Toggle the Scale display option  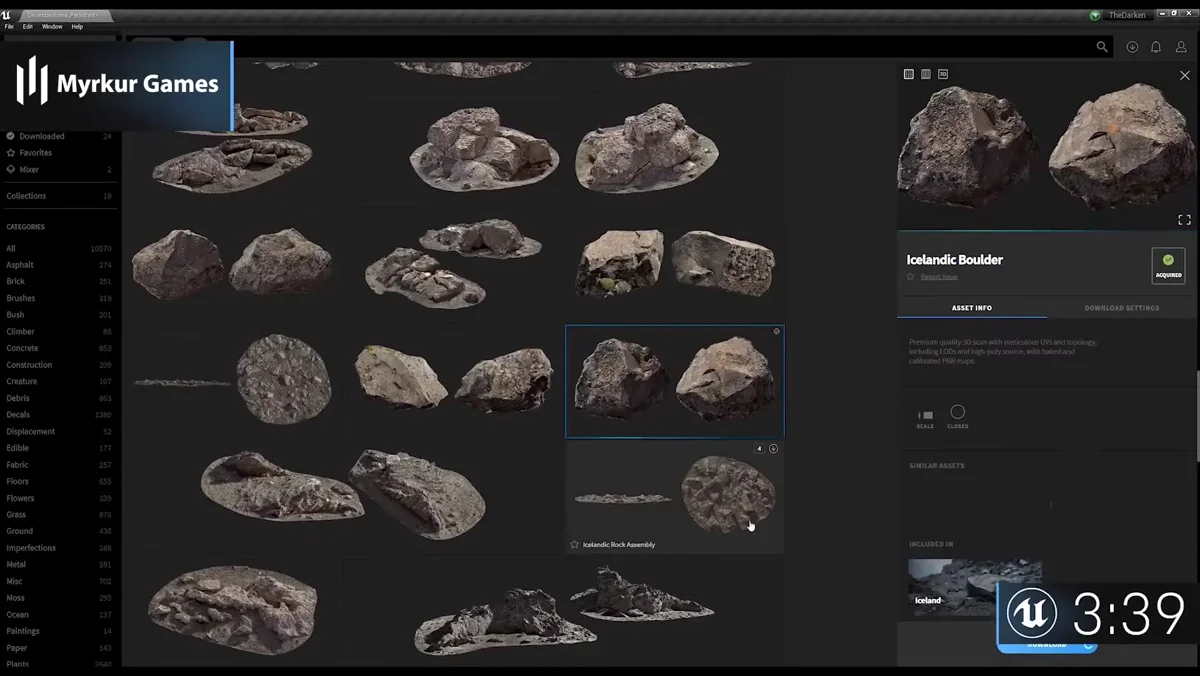click(x=924, y=417)
